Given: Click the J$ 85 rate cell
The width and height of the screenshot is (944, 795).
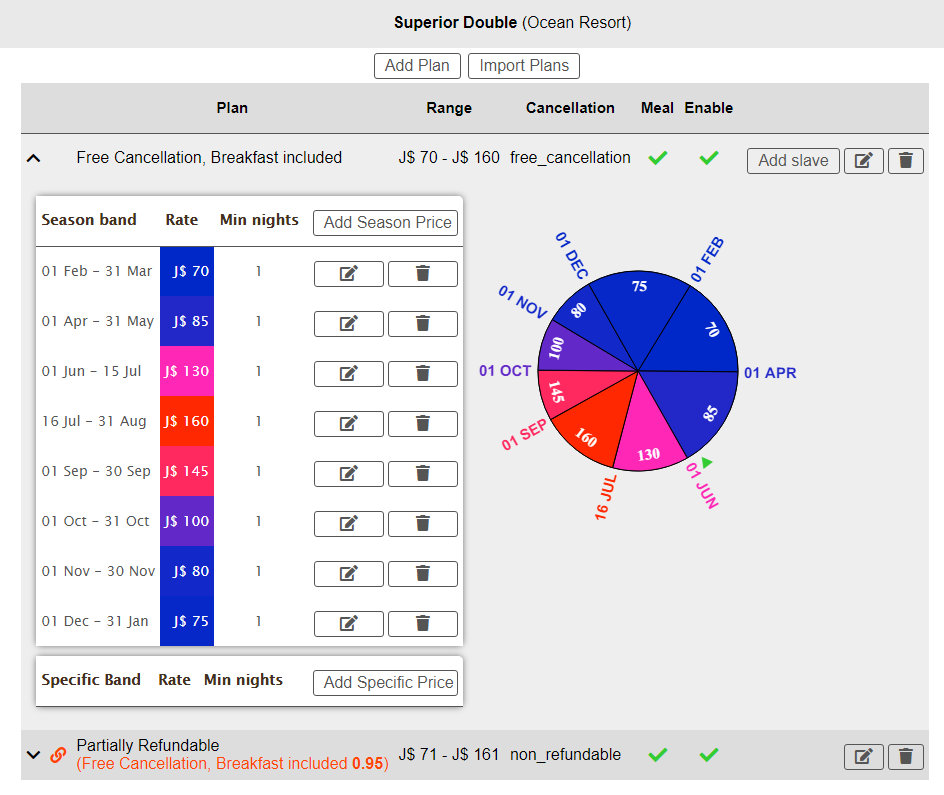Looking at the screenshot, I should point(187,321).
